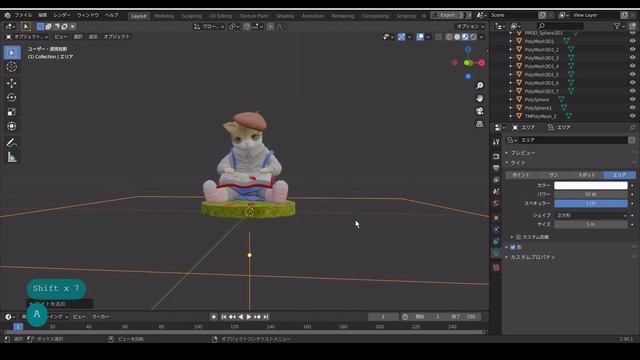Hide PolySphere using its eye icon
640x360 pixels.
tap(632, 100)
